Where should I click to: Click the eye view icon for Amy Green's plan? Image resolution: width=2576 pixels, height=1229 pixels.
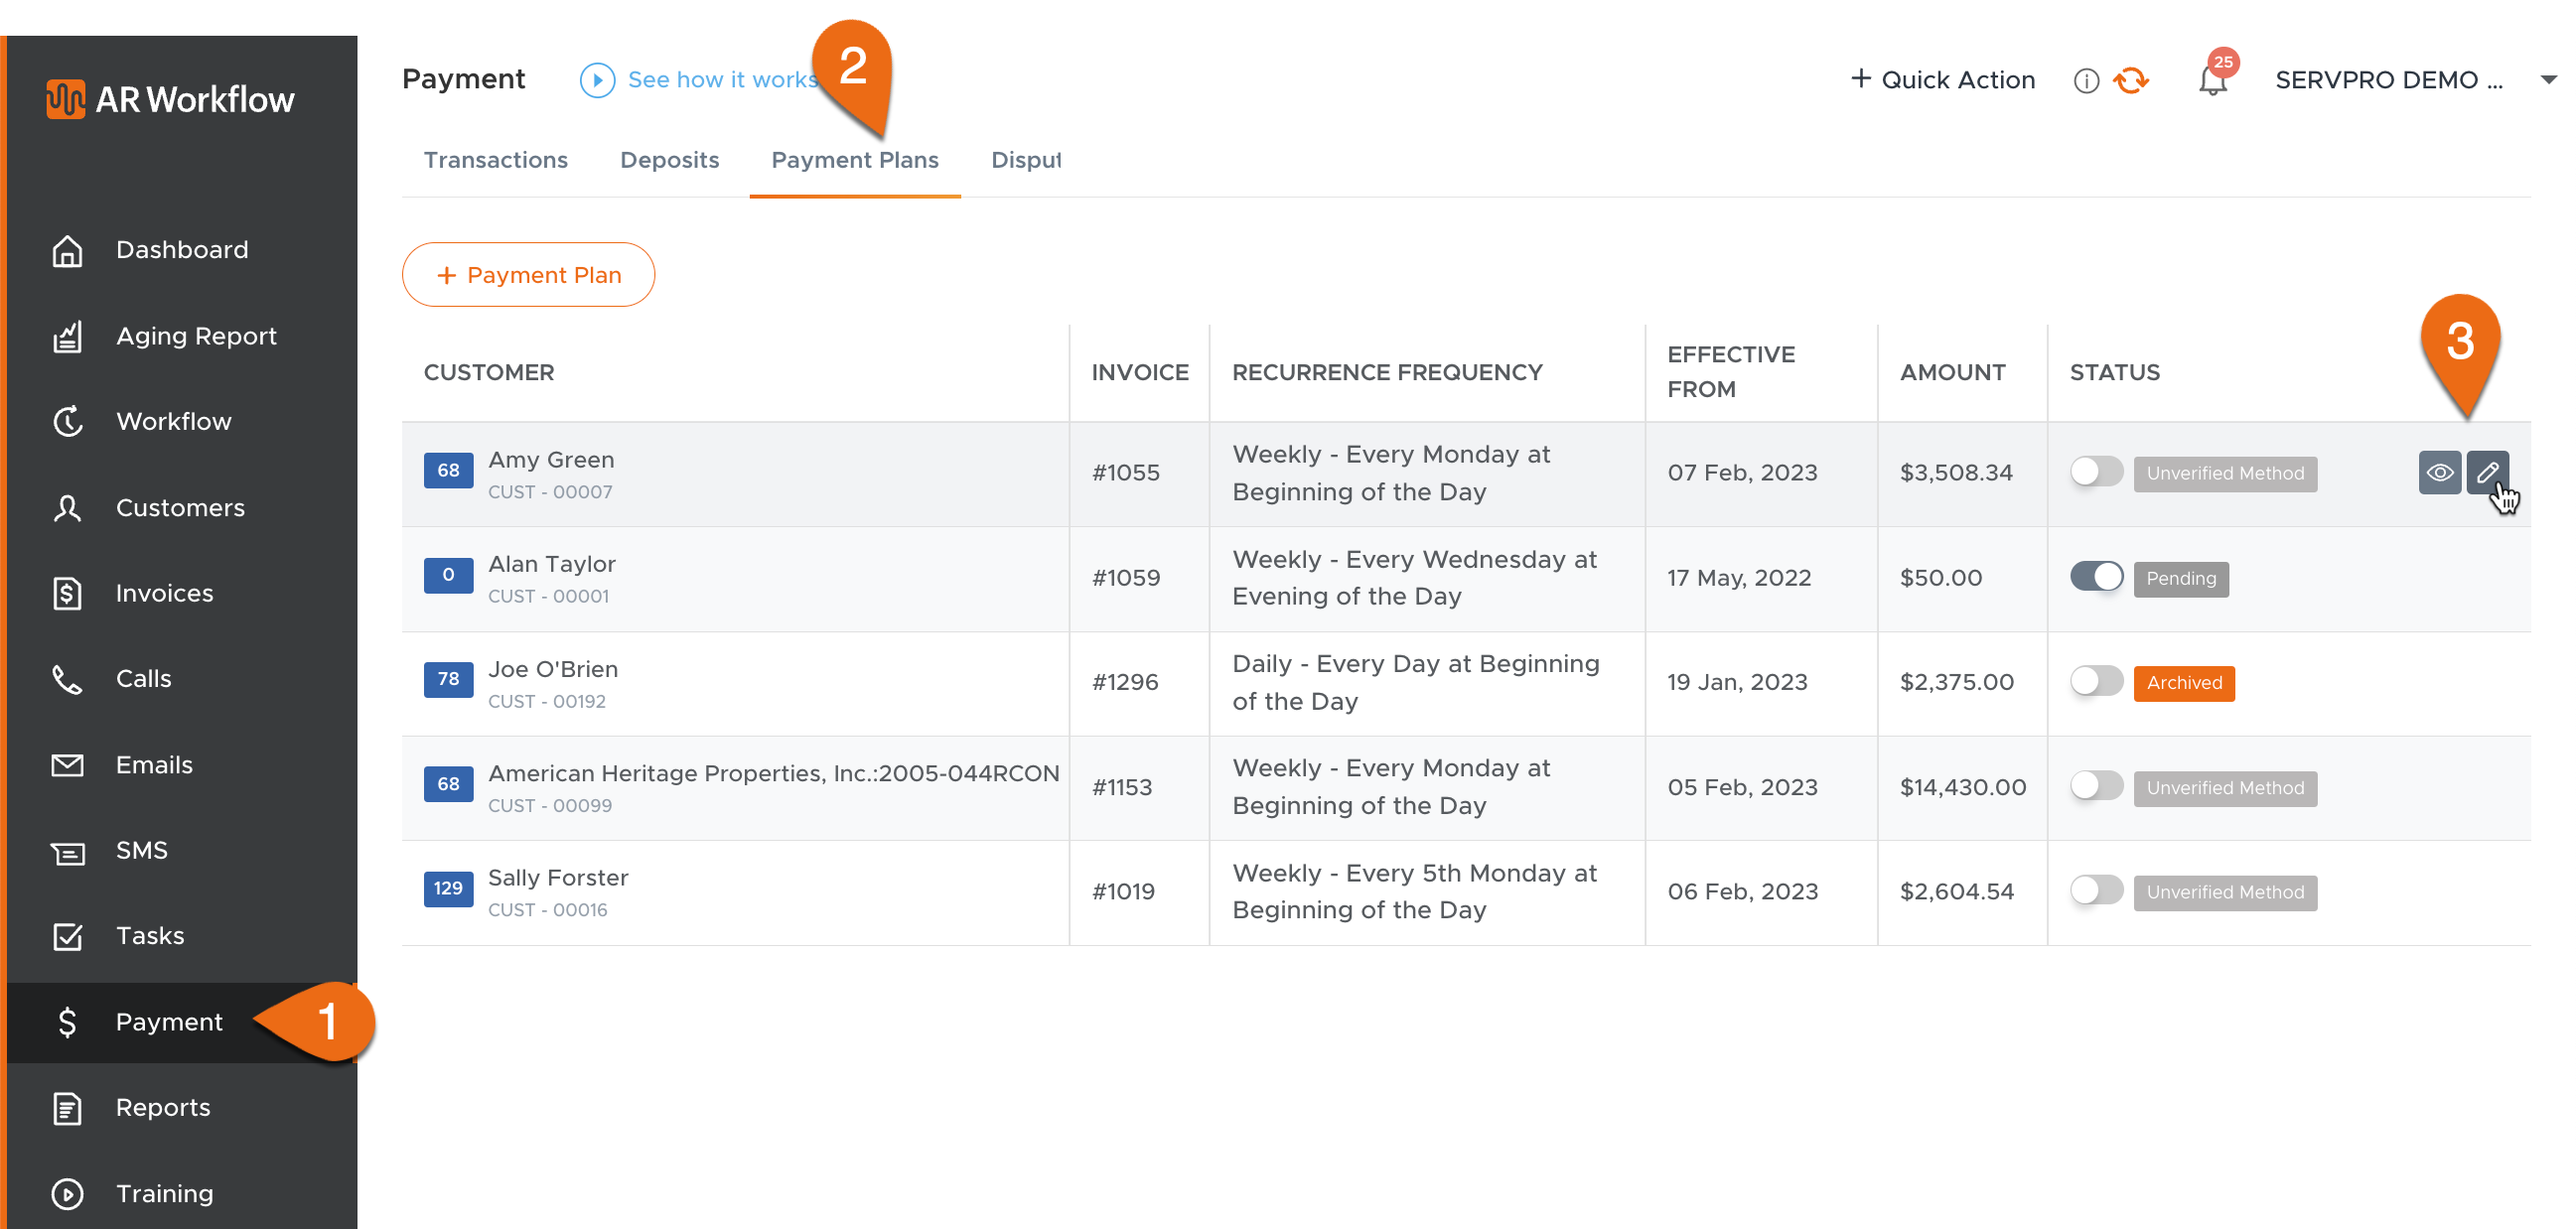[2439, 472]
